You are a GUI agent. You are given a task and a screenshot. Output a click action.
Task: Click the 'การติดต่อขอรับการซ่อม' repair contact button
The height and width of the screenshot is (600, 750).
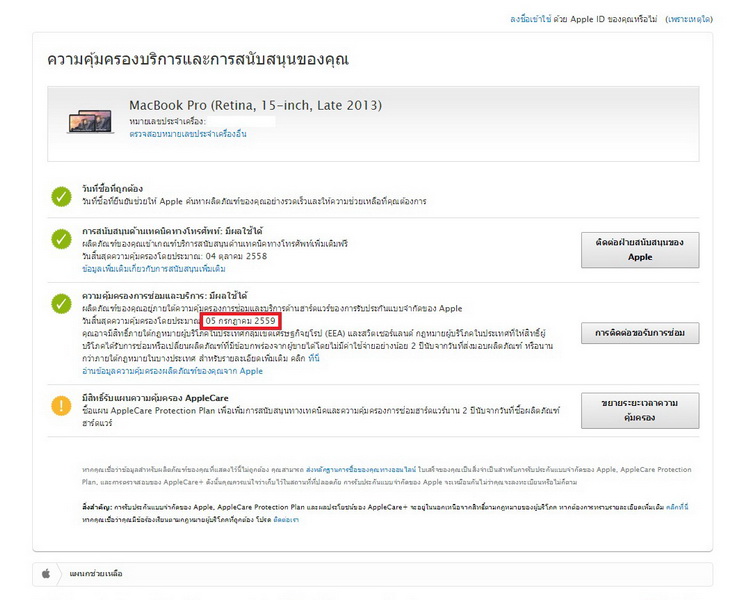click(640, 333)
